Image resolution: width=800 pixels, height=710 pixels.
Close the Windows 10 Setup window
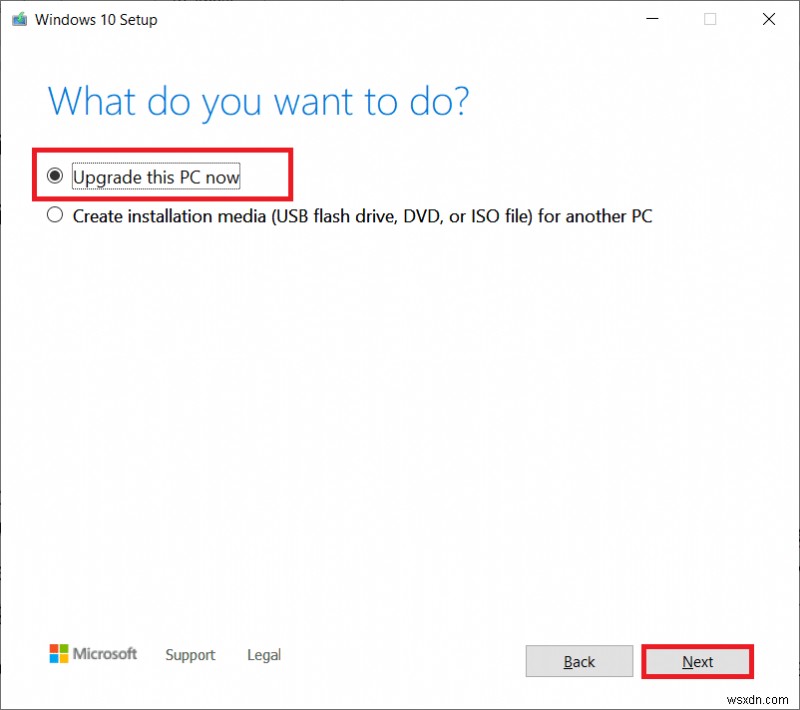(768, 19)
